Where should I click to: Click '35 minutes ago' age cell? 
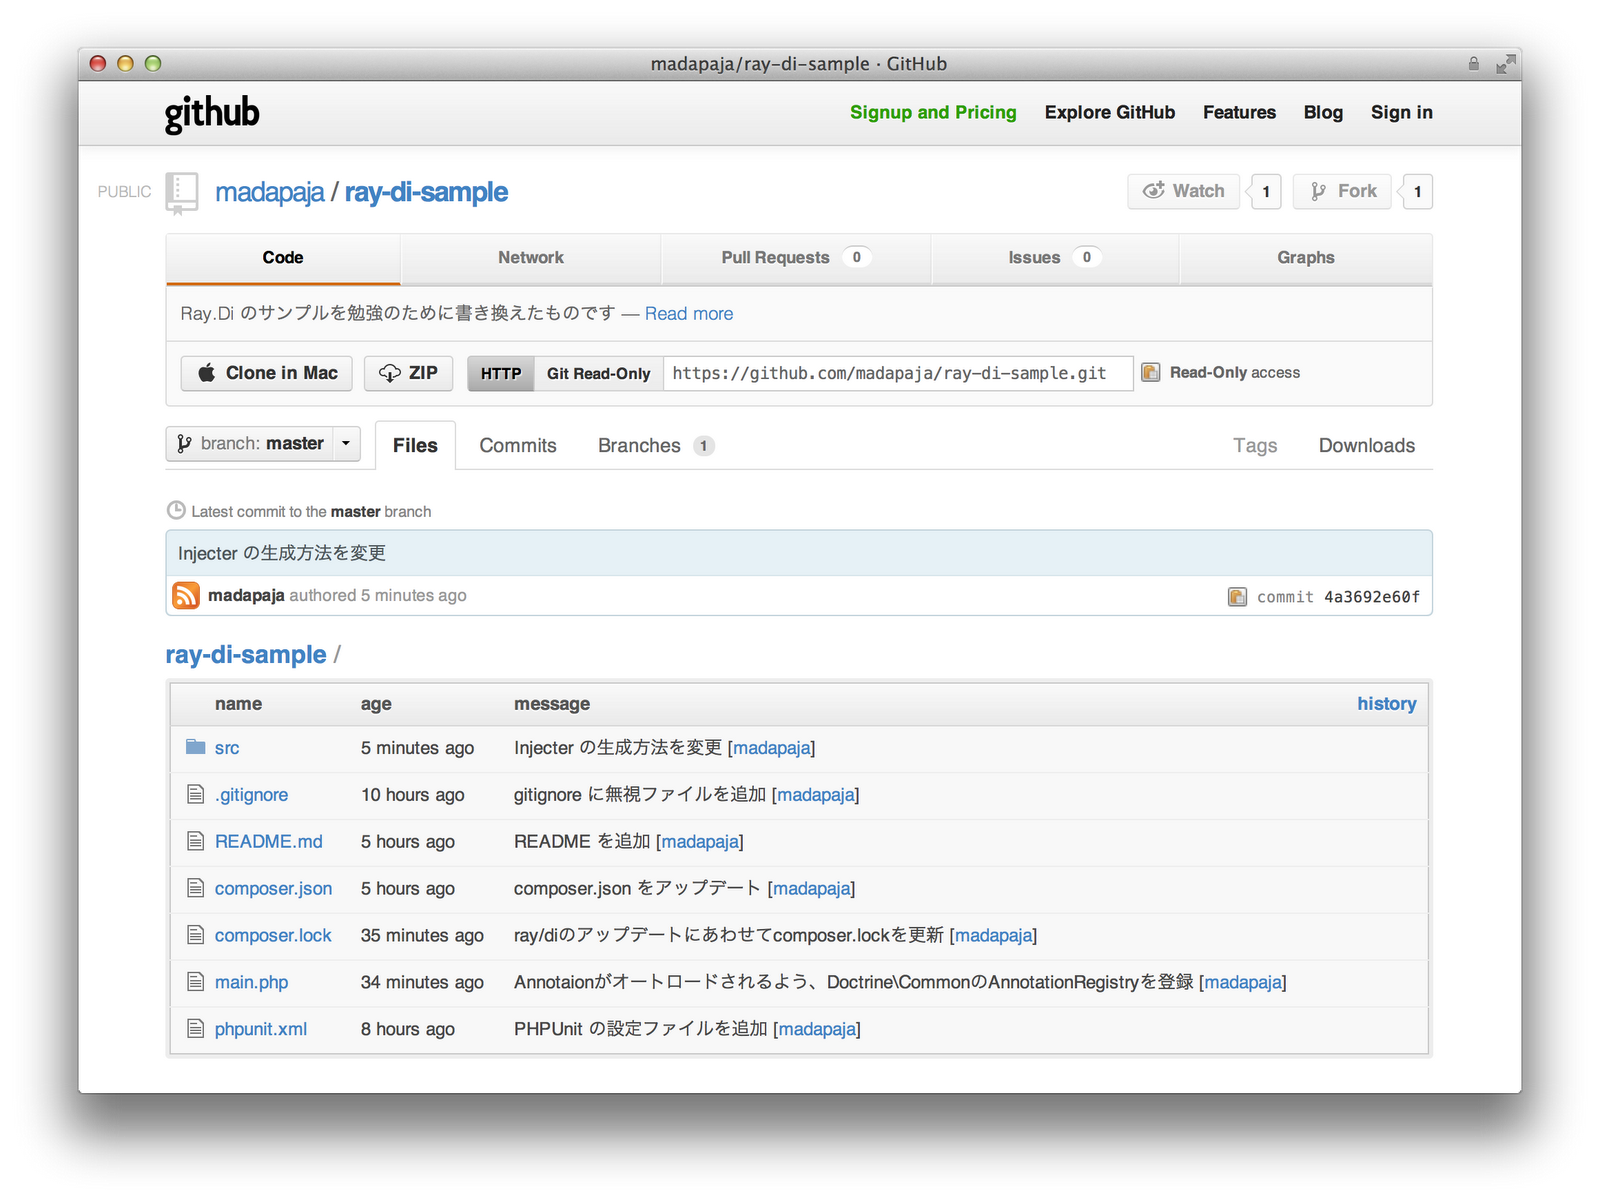[x=422, y=935]
